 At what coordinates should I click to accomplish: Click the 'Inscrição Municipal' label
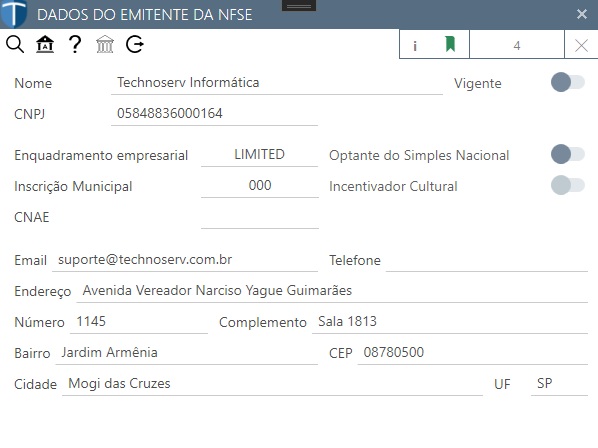coord(73,186)
